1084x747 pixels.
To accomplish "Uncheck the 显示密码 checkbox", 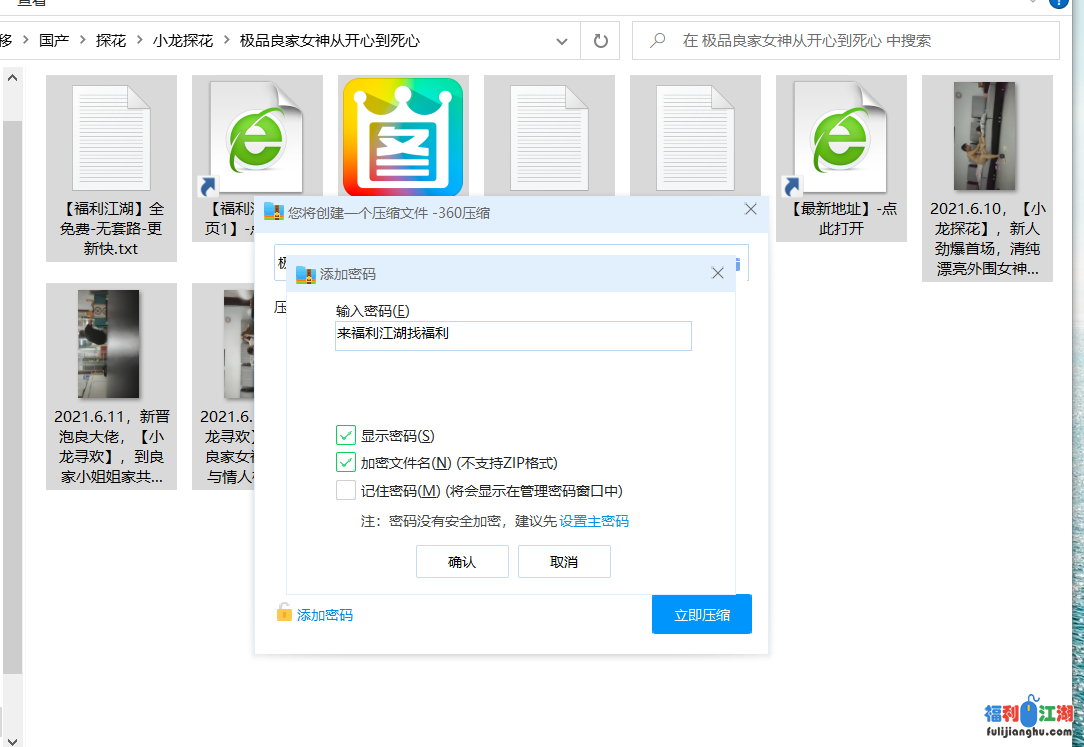I will [346, 435].
